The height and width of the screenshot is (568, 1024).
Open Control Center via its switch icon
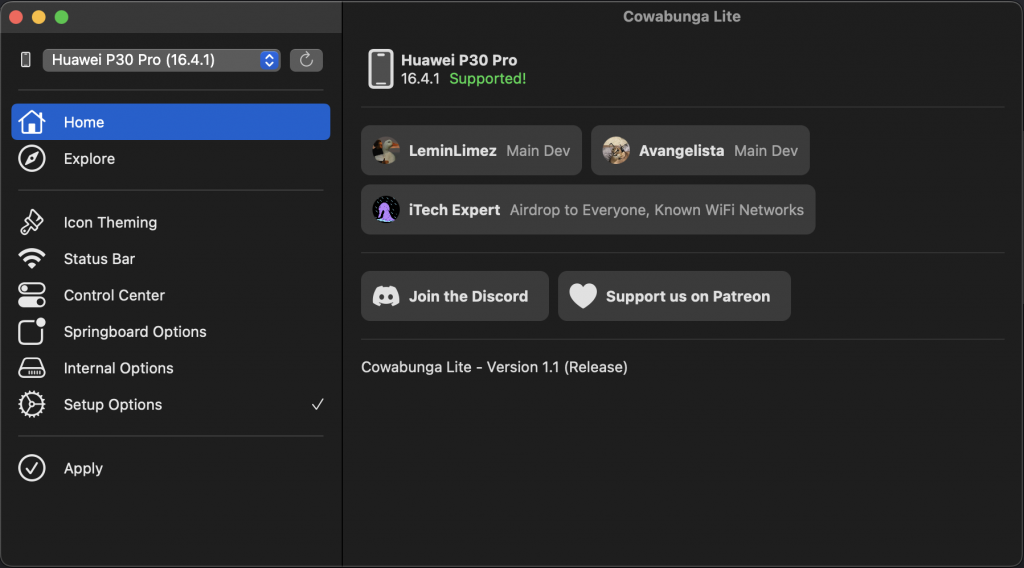31,295
